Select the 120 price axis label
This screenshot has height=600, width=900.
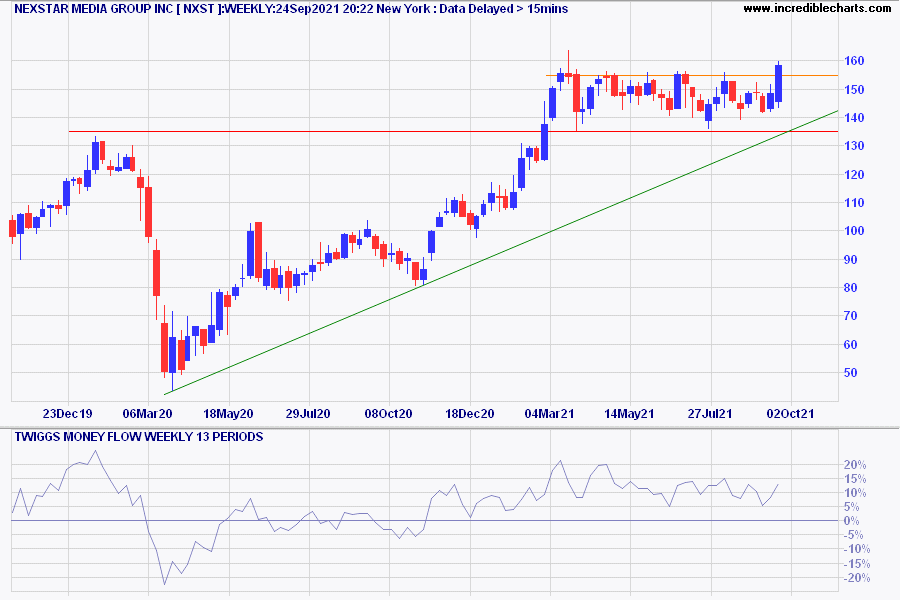[854, 175]
